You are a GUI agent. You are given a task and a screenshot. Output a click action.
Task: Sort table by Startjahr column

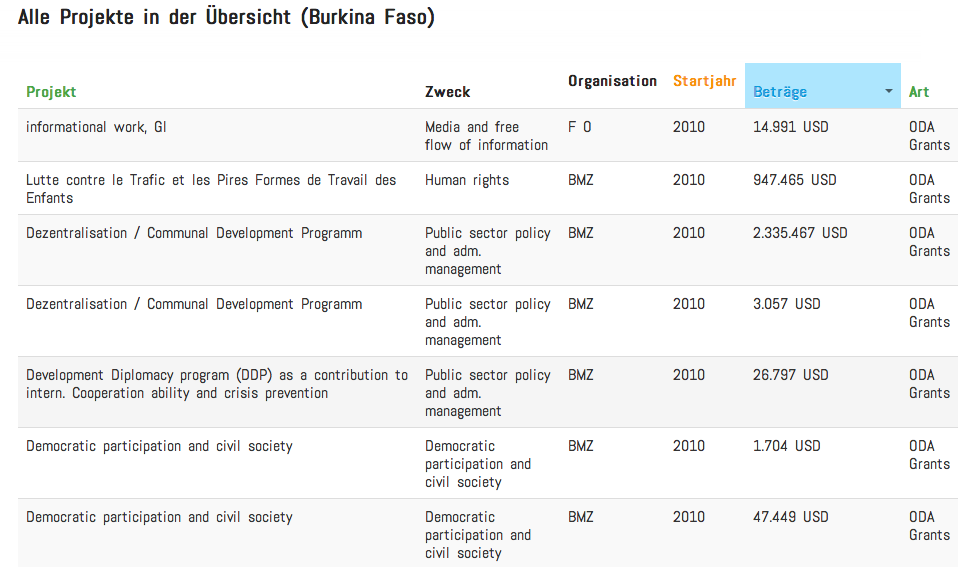[704, 81]
